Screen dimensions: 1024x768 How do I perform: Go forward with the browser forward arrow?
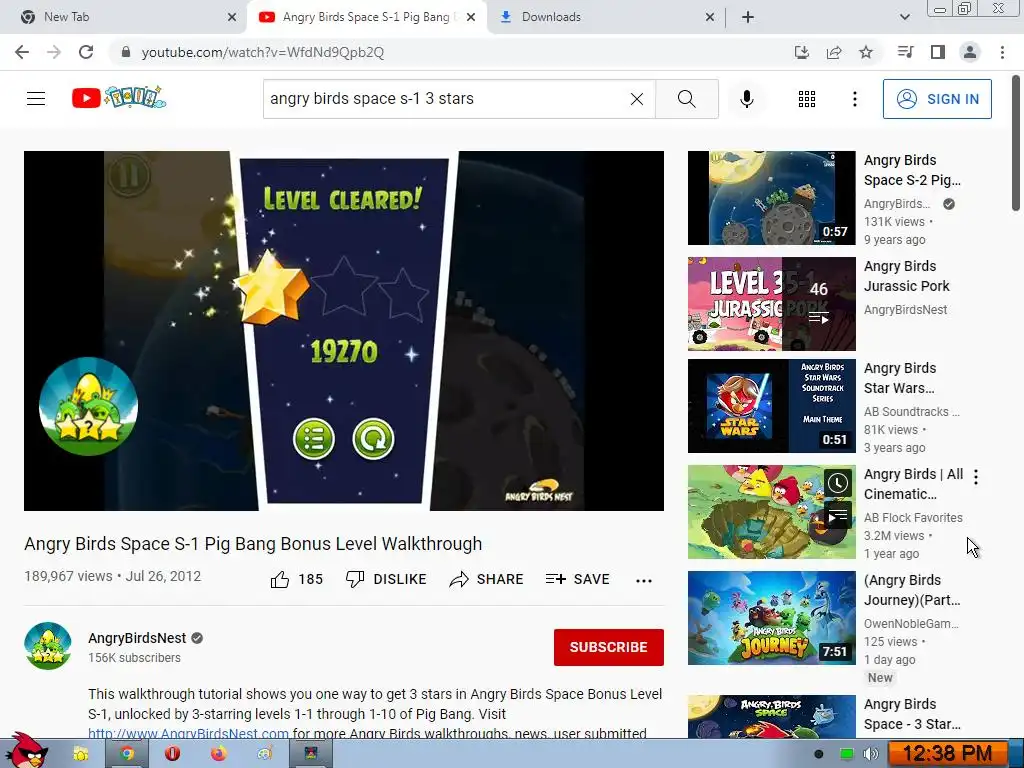(x=54, y=52)
